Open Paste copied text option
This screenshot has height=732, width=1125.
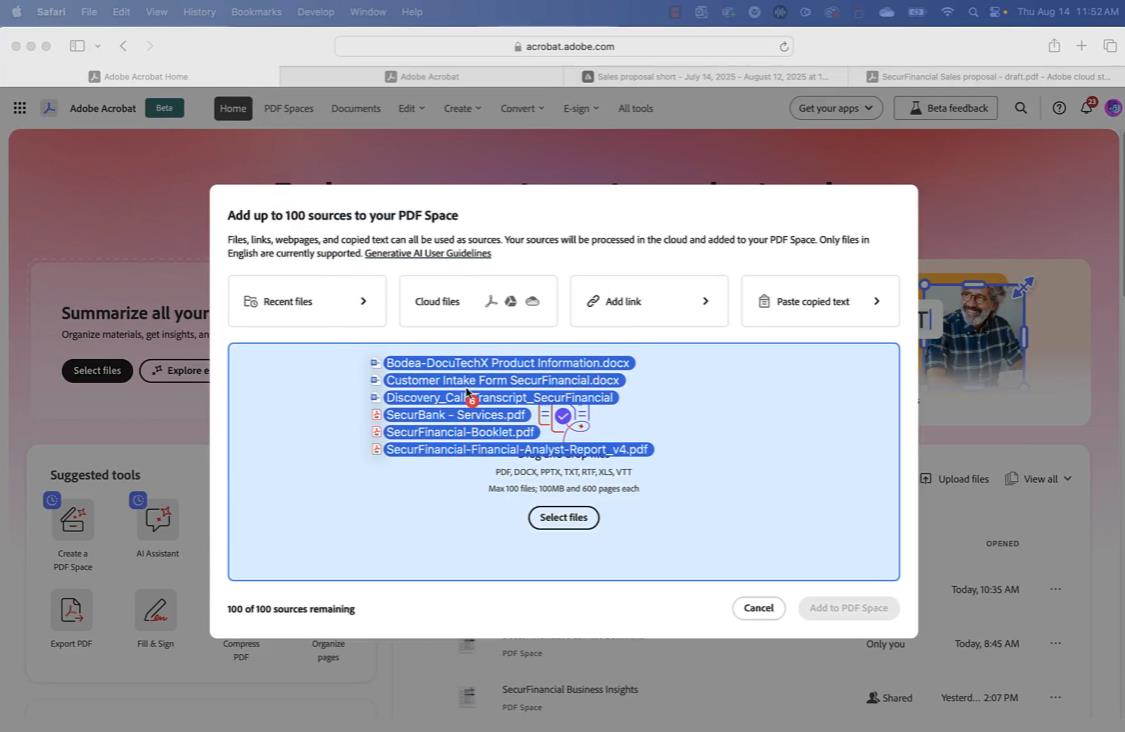820,301
